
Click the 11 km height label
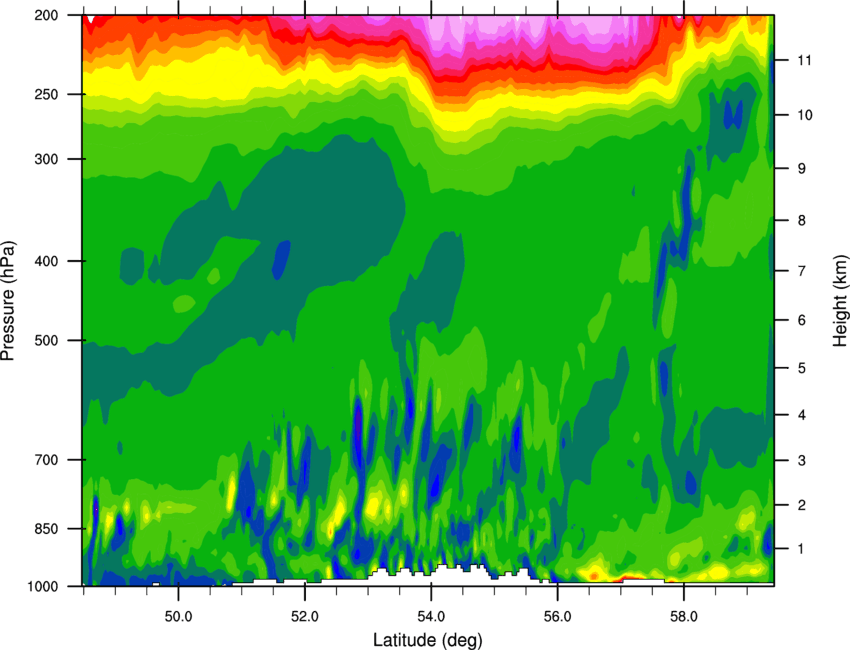point(805,60)
